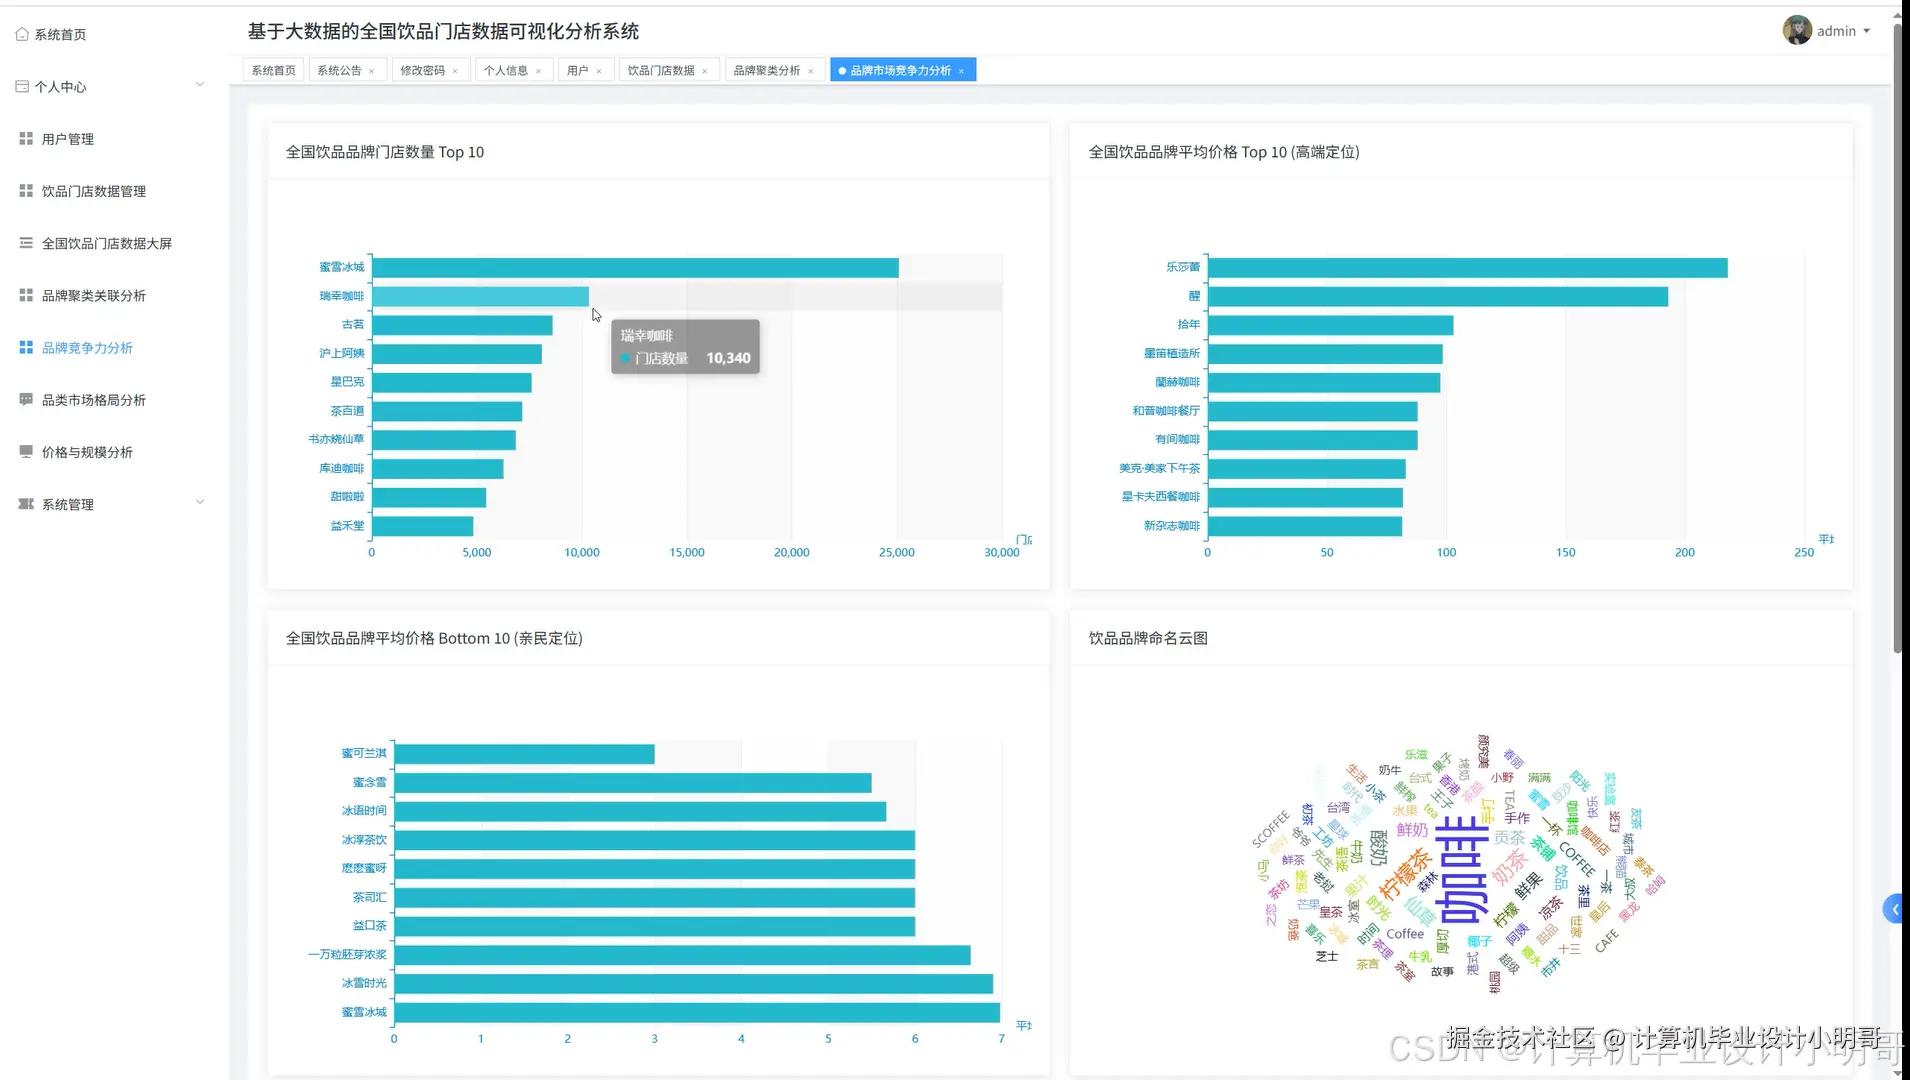Image resolution: width=1910 pixels, height=1080 pixels.
Task: Click the 用户管理 grid icon
Action: (26, 139)
